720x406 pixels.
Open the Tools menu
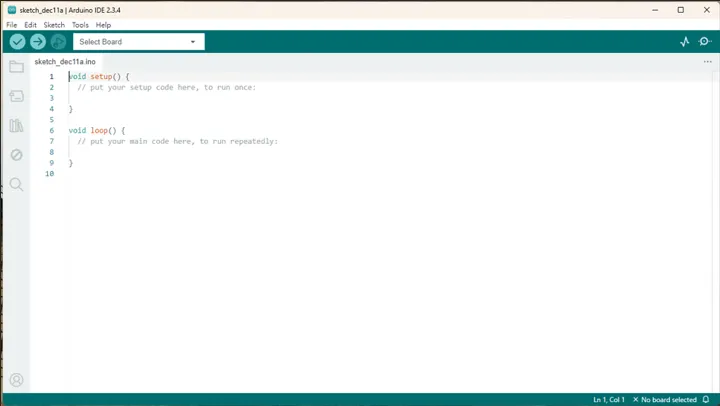80,25
